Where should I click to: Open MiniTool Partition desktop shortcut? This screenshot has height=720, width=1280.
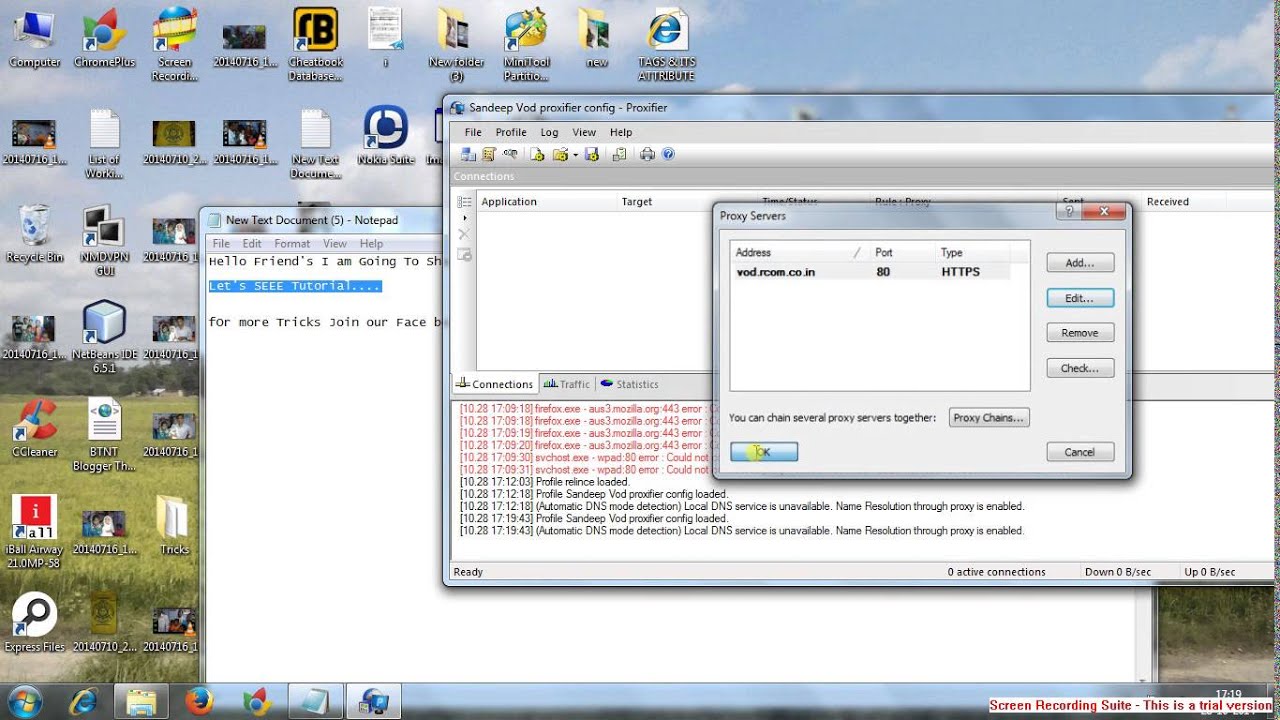pyautogui.click(x=526, y=45)
